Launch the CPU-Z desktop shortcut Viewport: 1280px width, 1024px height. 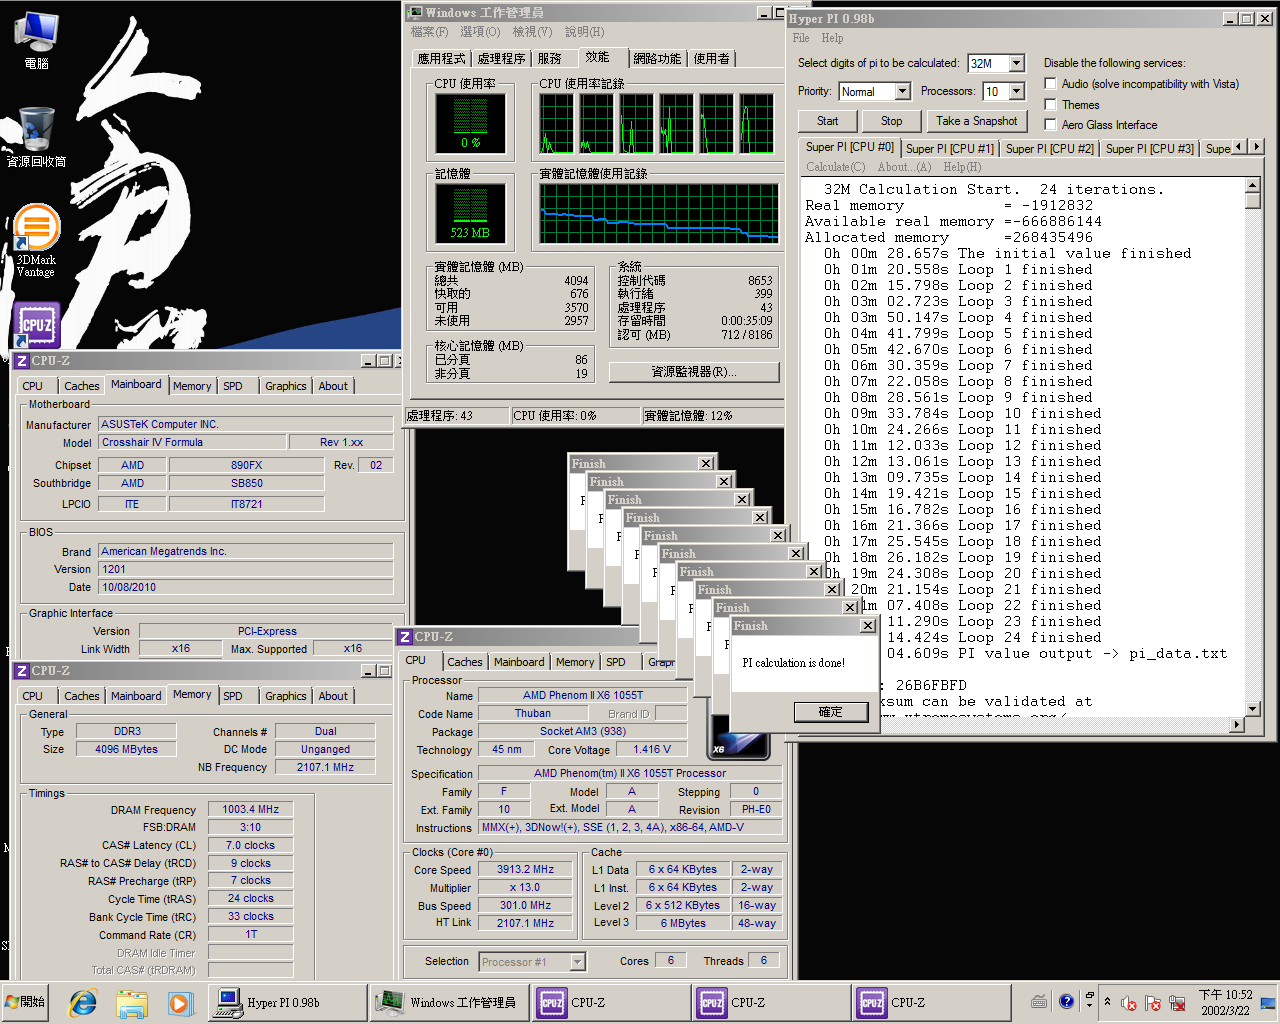[36, 325]
